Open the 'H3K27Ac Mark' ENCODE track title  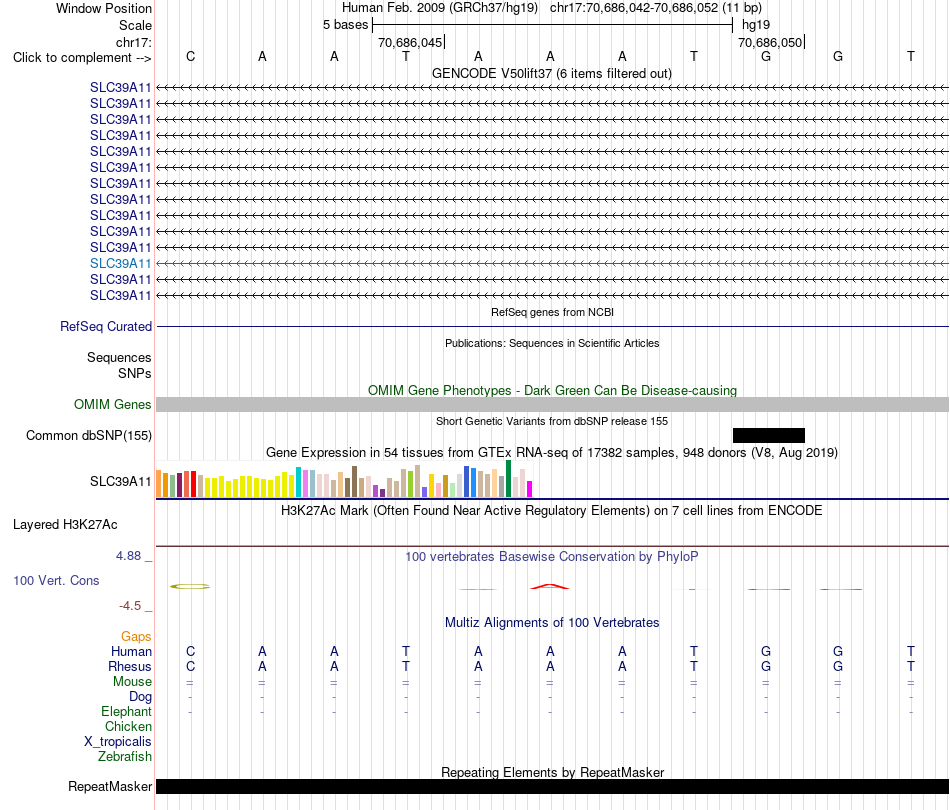(x=552, y=511)
